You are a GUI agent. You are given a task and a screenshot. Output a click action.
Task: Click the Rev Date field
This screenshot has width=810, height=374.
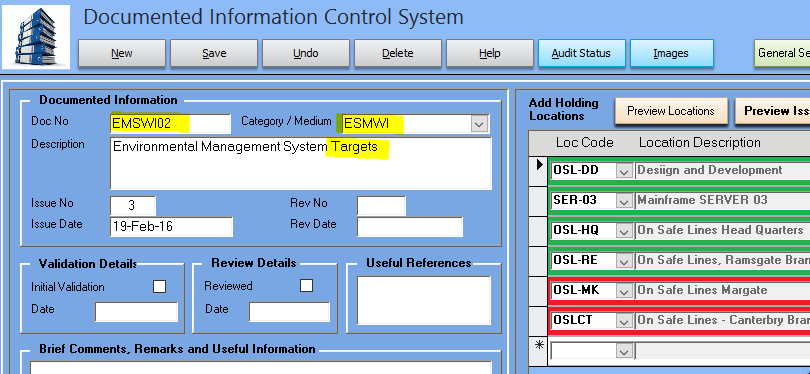410,227
